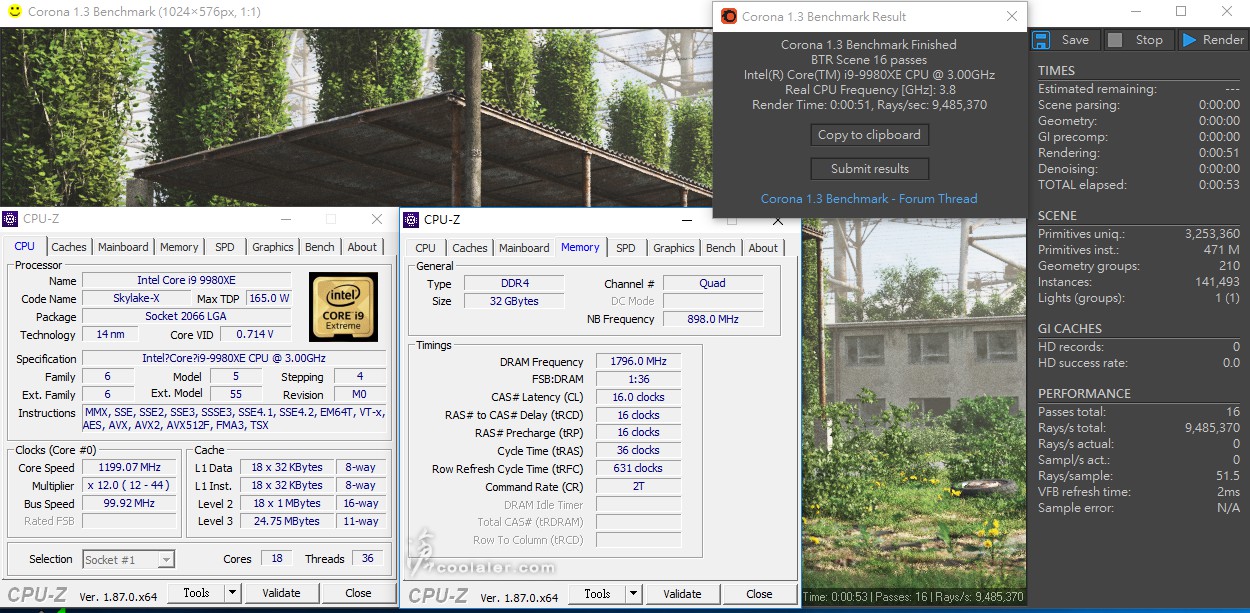Viewport: 1250px width, 613px height.
Task: Click the memory Type field DDR4
Action: 514,283
